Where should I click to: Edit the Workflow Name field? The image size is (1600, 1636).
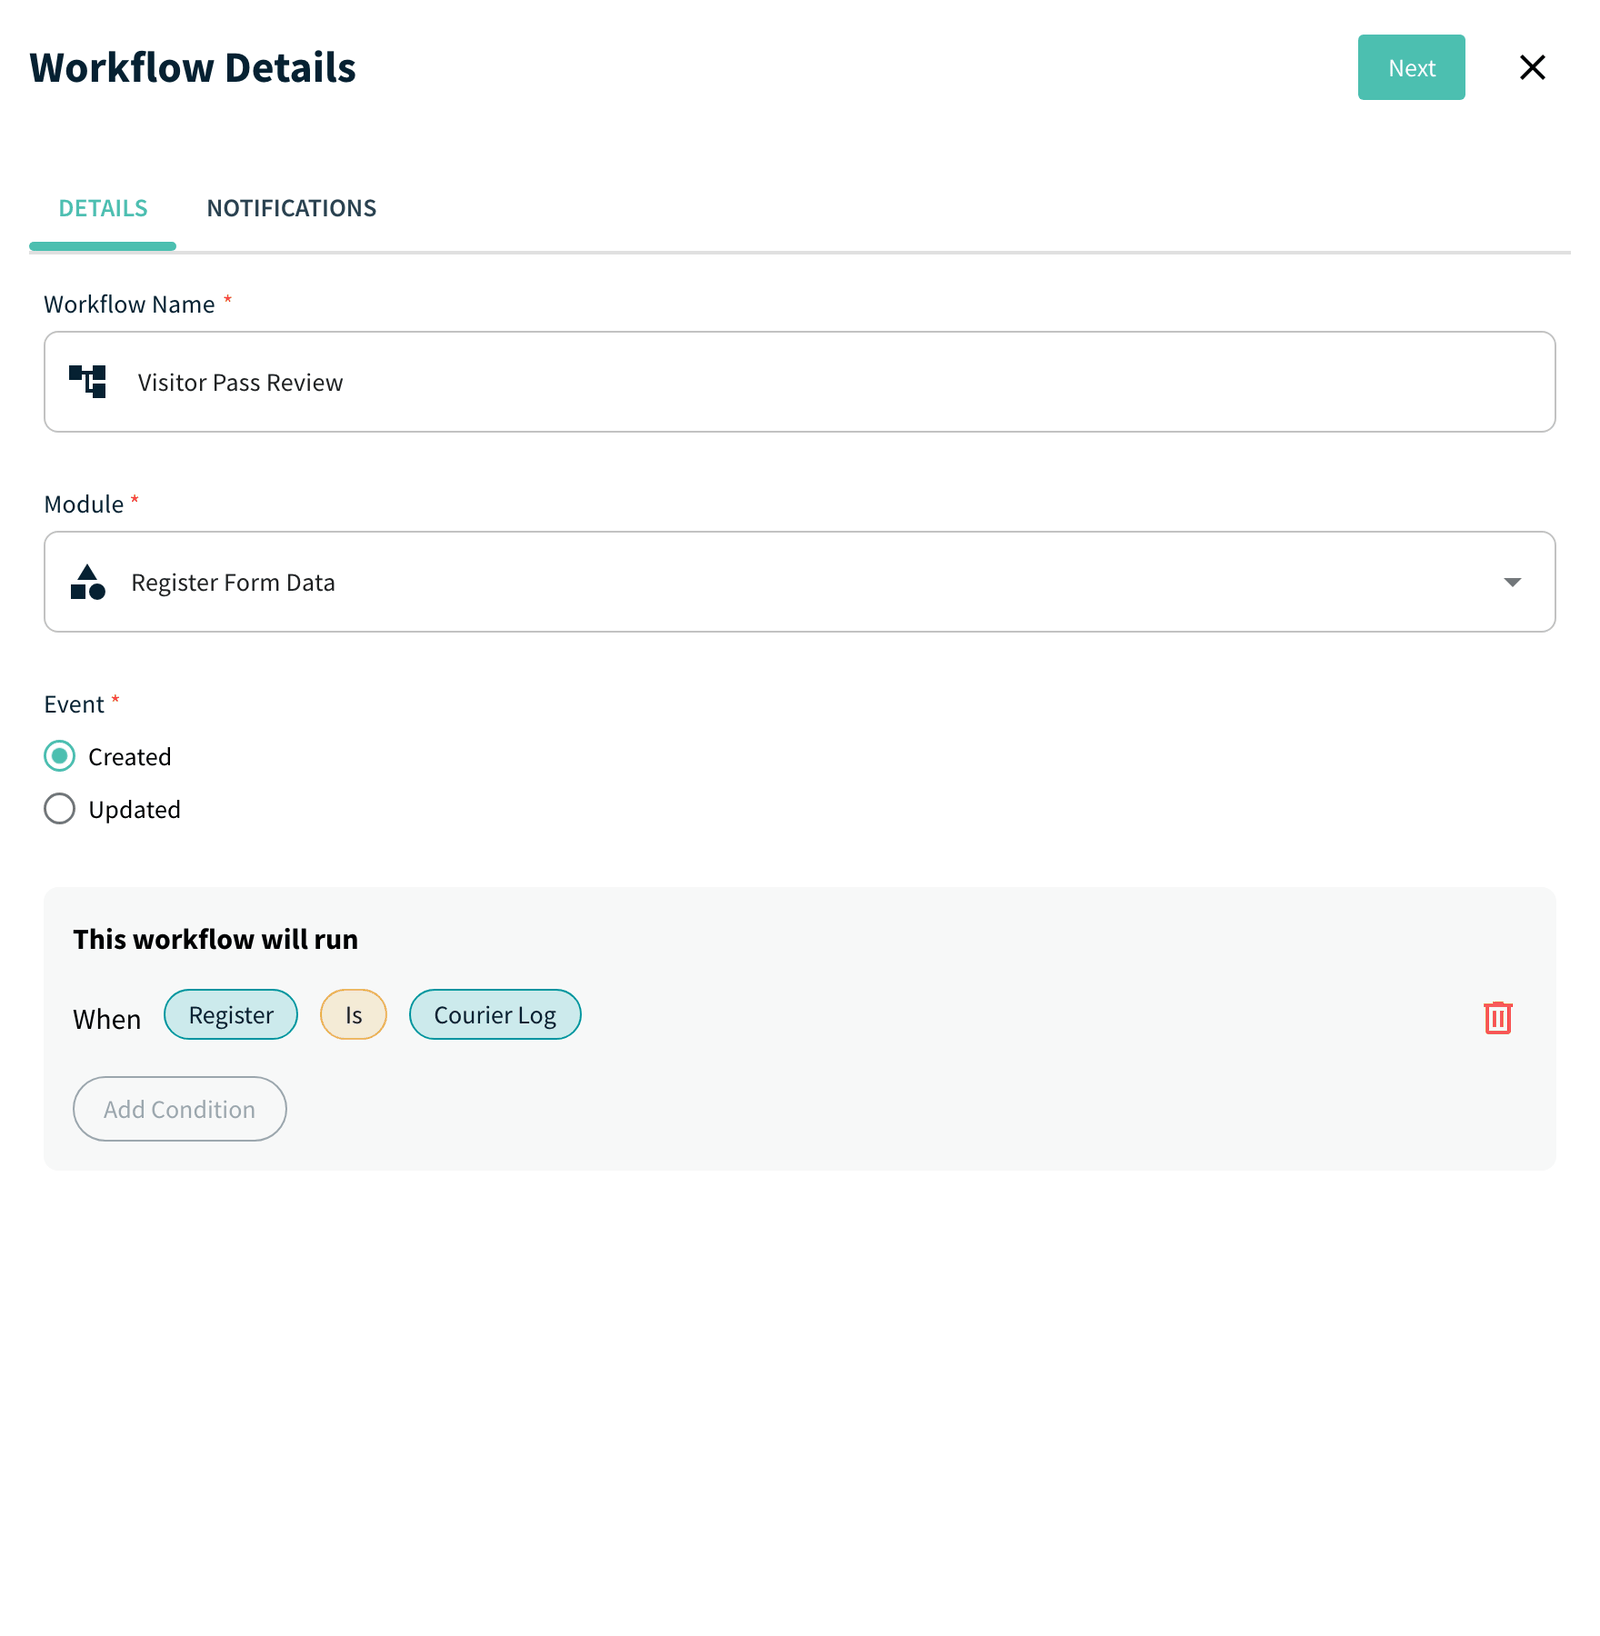[x=799, y=382]
